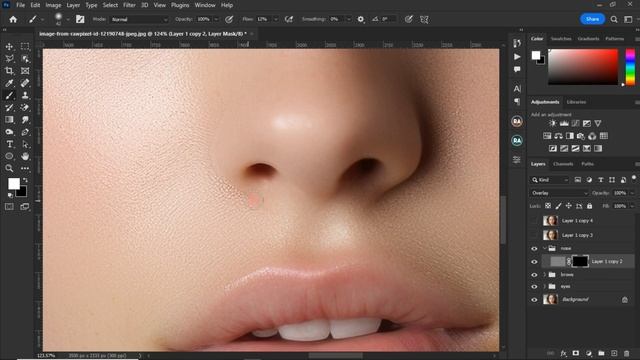640x360 pixels.
Task: Show Layer 1 copy 4 visibility
Action: (534, 221)
